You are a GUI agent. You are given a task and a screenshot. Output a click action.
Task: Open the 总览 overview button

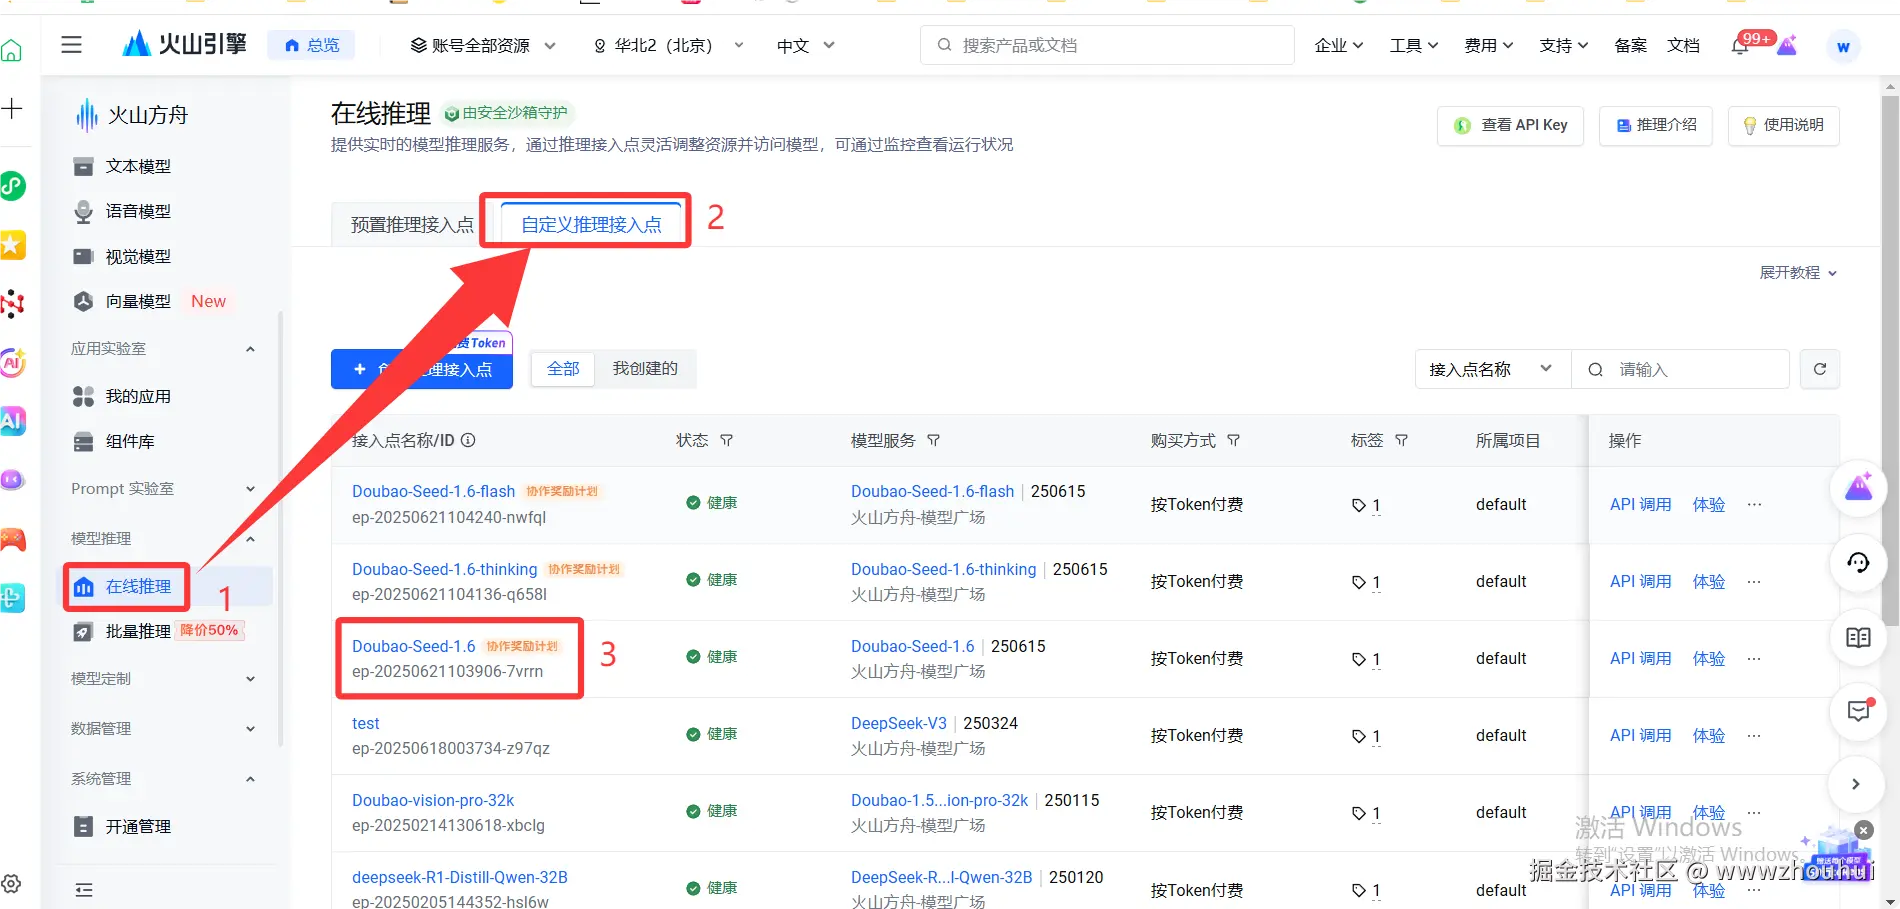click(x=311, y=45)
